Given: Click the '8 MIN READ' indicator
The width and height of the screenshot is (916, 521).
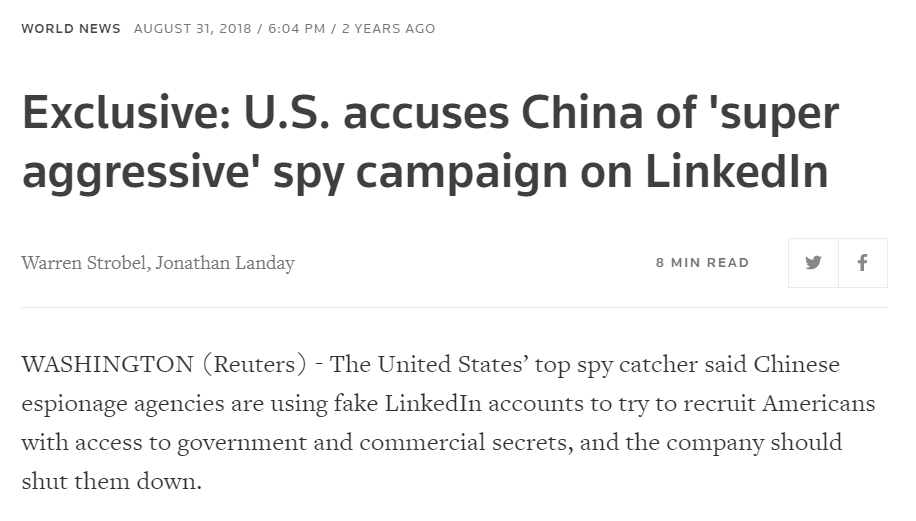Looking at the screenshot, I should (x=702, y=263).
